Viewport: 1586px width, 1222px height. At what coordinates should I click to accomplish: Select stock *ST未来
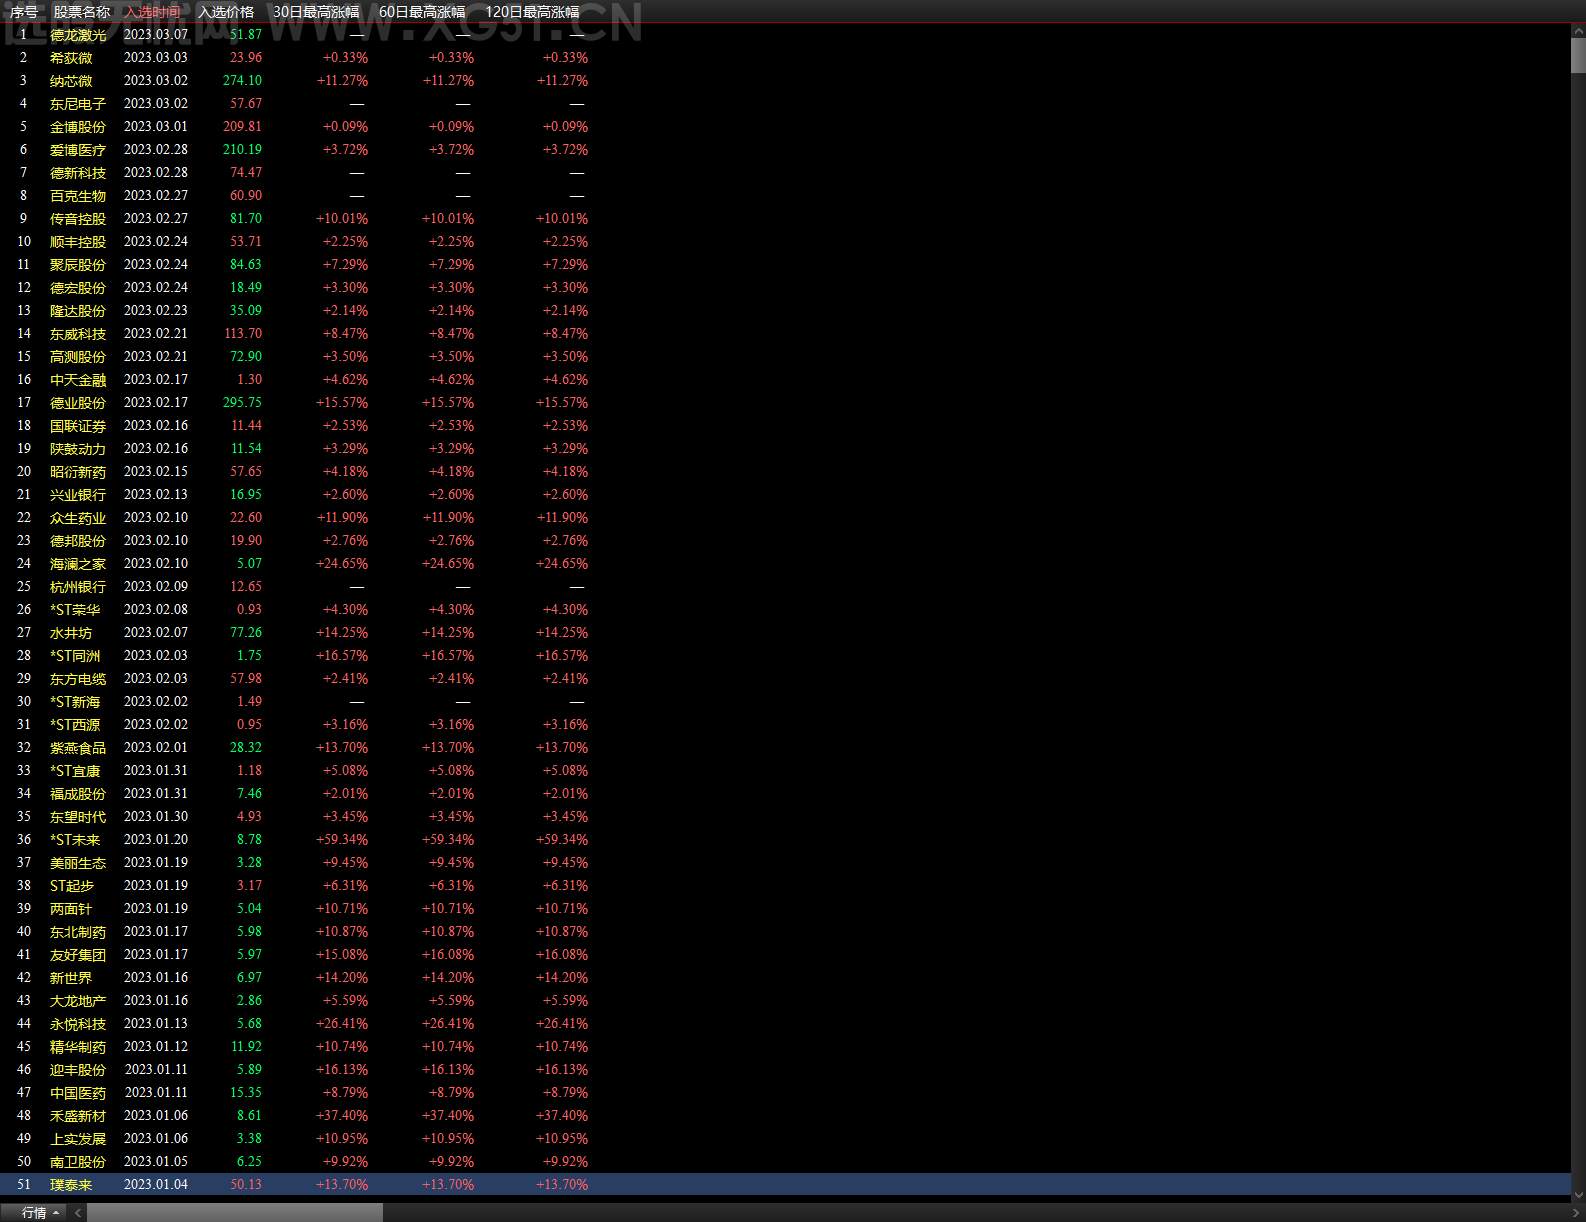point(75,840)
